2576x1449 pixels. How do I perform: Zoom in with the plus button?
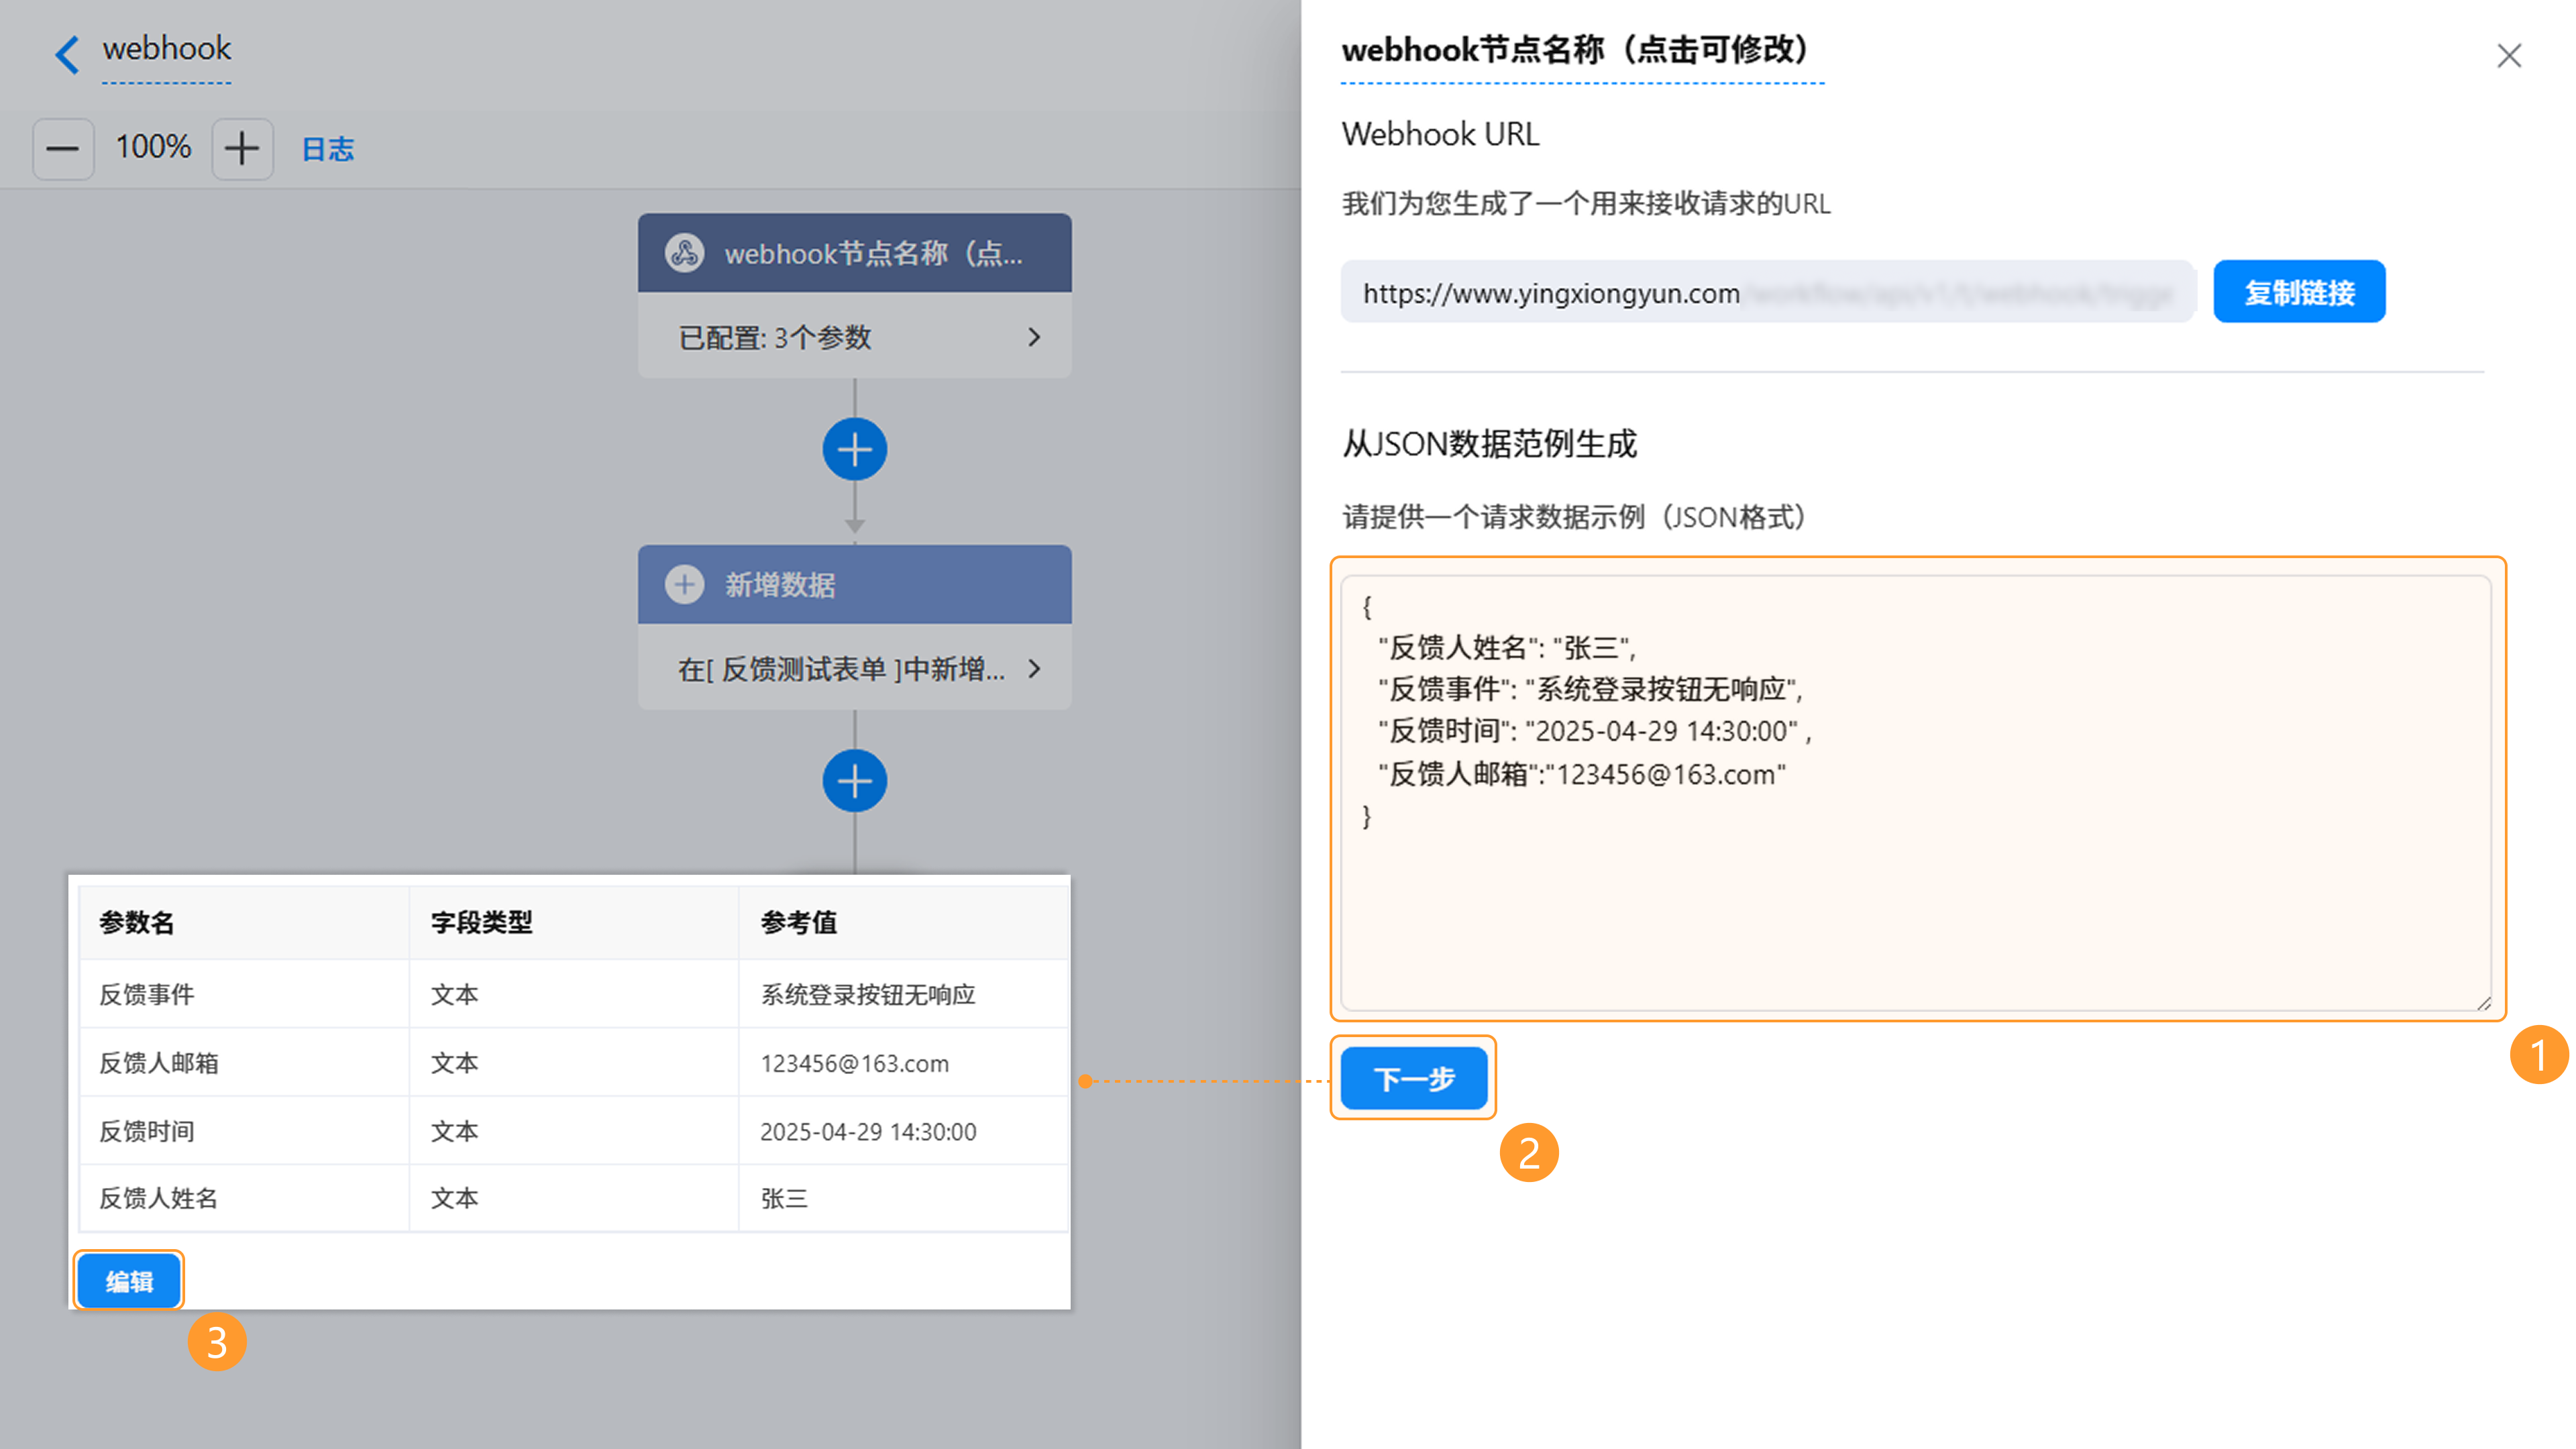[242, 149]
